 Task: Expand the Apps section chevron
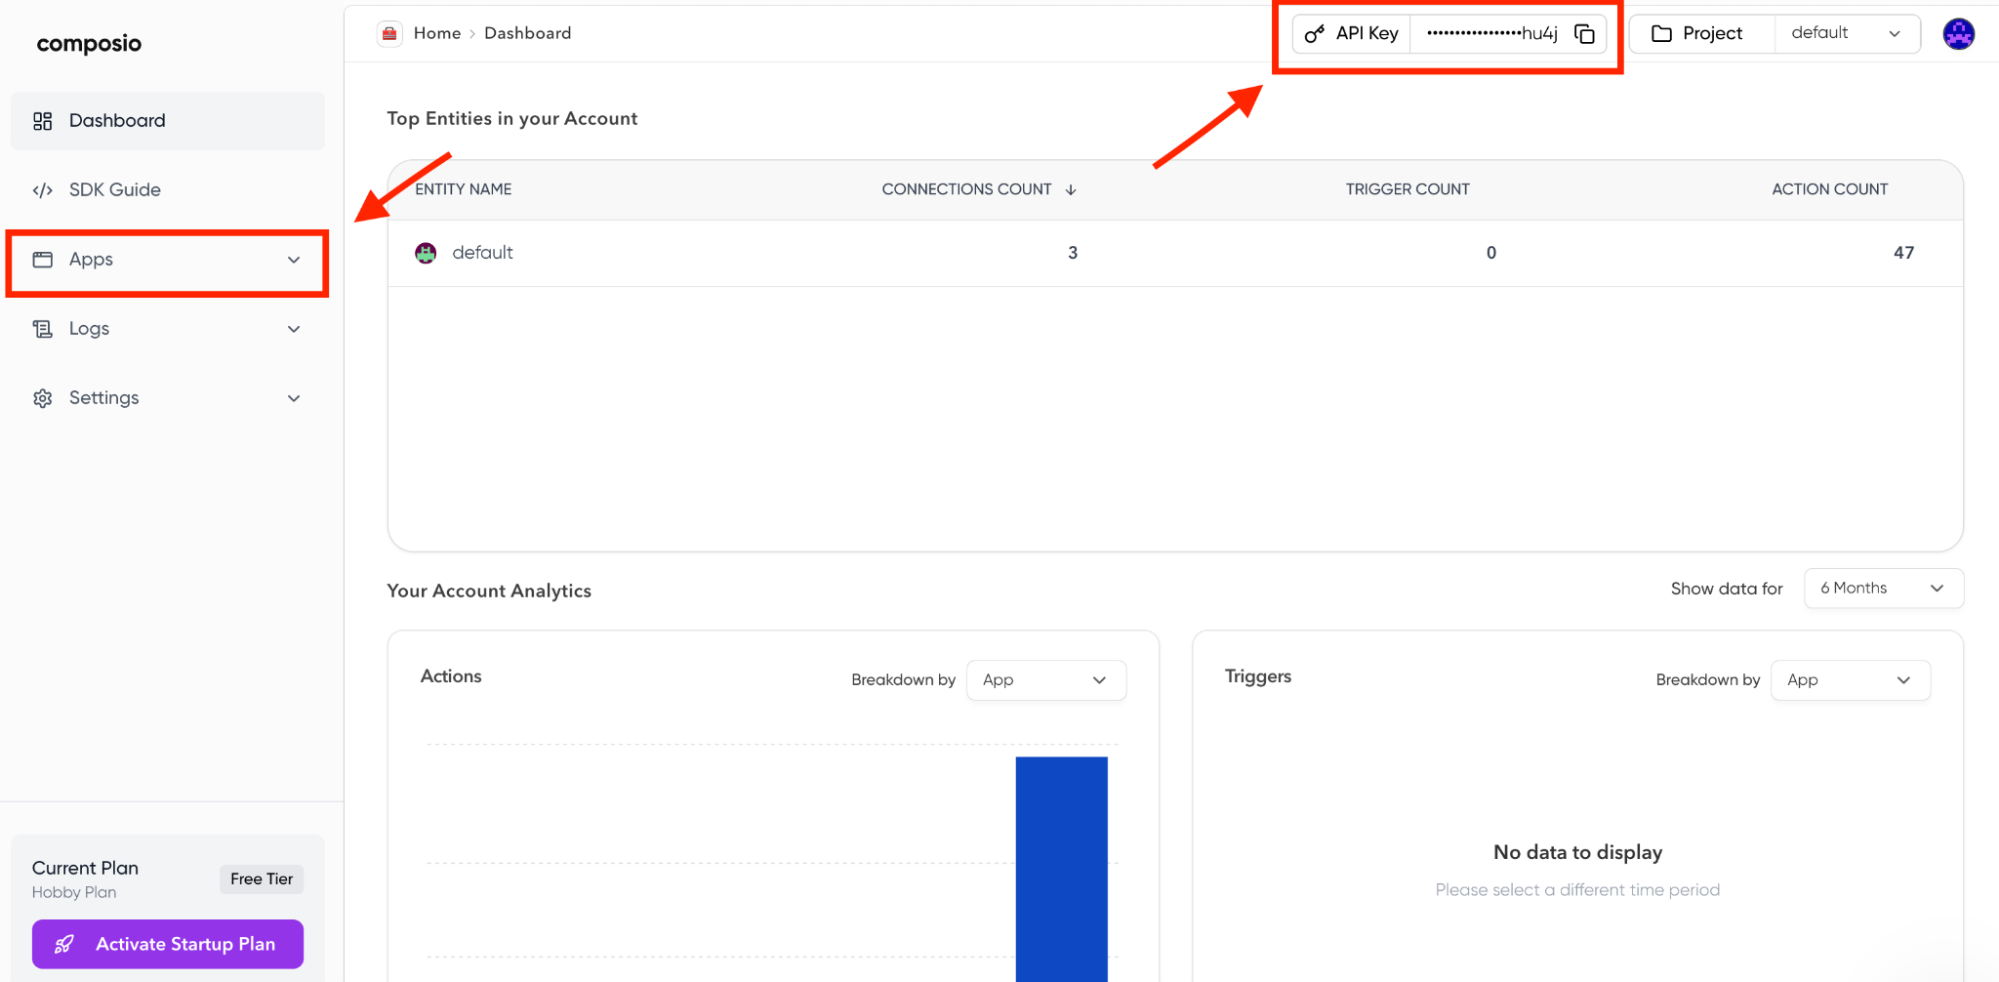[293, 259]
